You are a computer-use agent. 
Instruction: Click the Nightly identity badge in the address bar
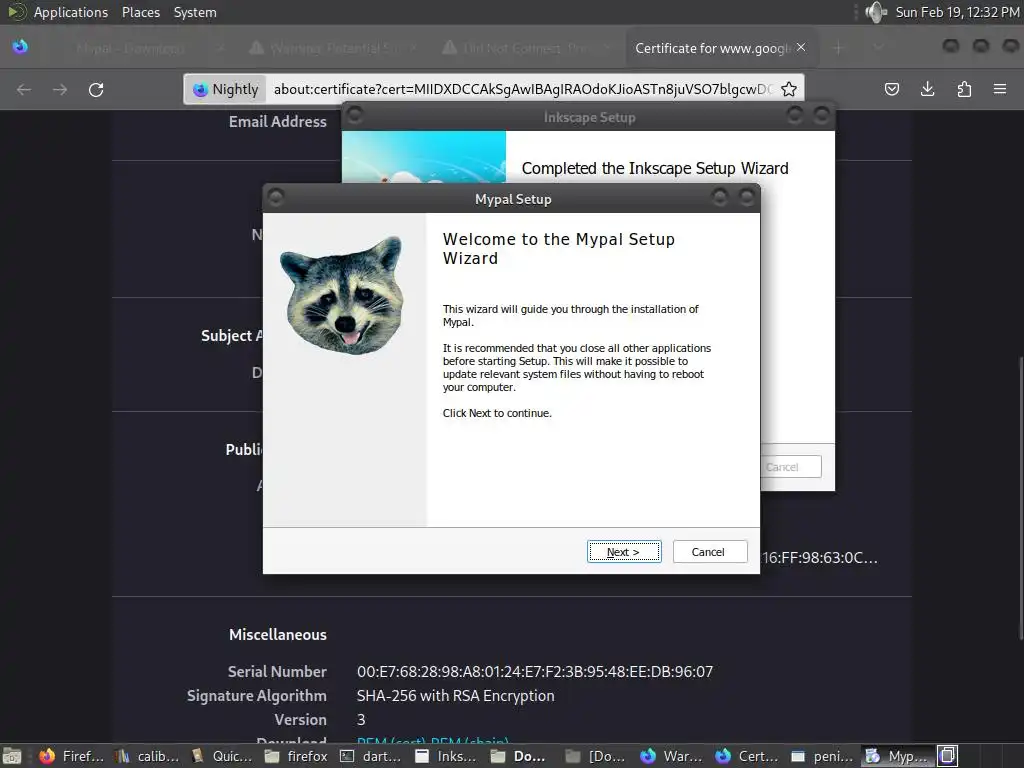click(x=226, y=89)
